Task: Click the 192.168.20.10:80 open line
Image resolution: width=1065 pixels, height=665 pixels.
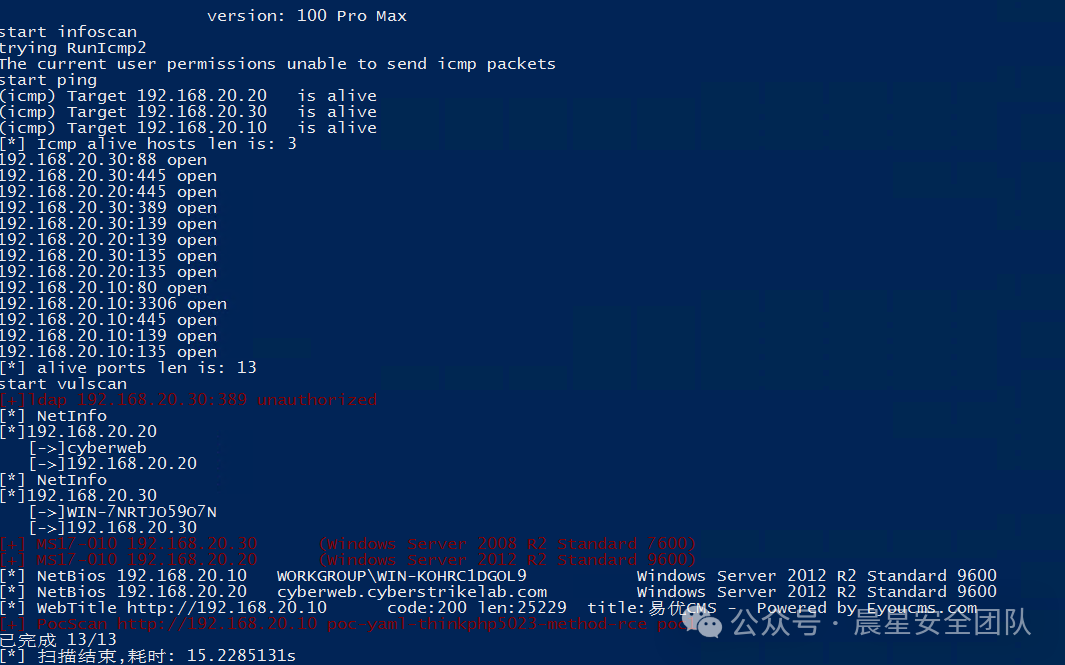Action: click(103, 288)
